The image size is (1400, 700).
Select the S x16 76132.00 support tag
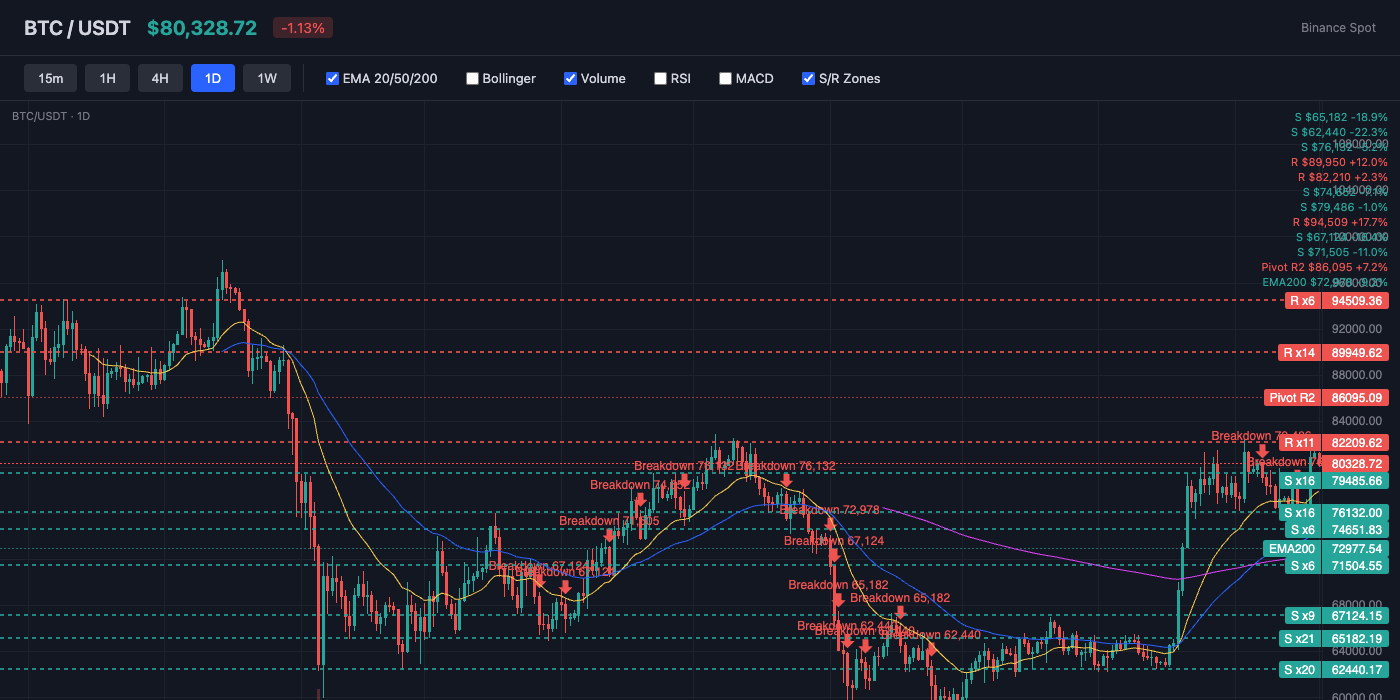click(x=1333, y=512)
